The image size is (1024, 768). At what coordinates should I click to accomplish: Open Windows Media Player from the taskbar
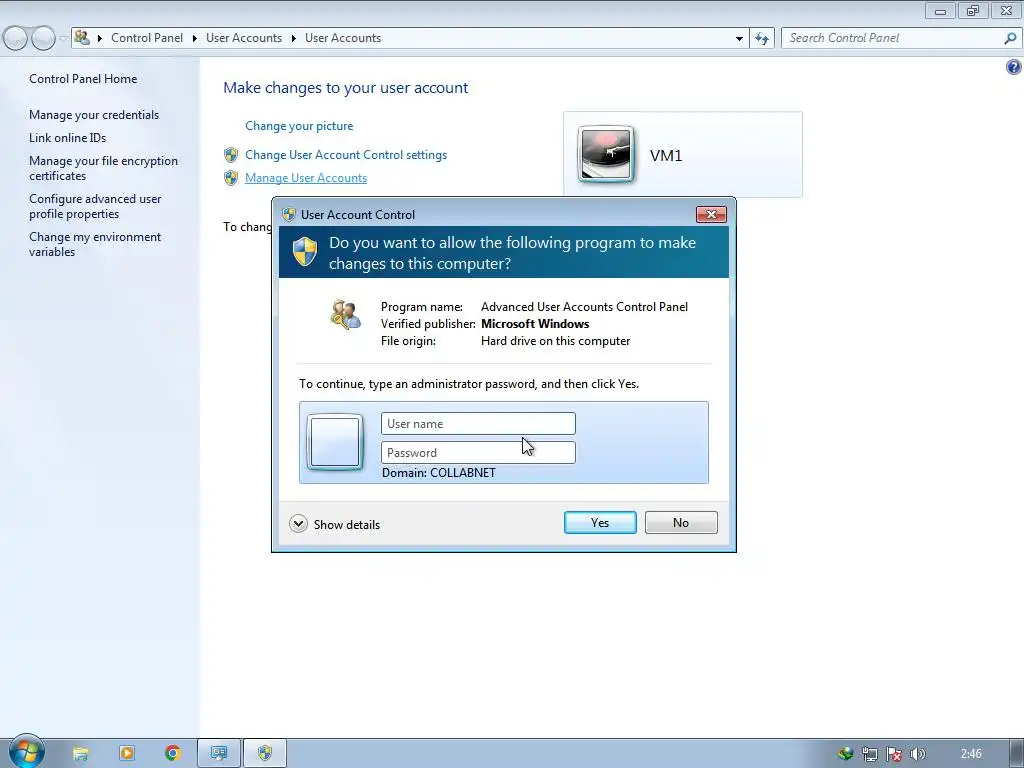point(127,753)
